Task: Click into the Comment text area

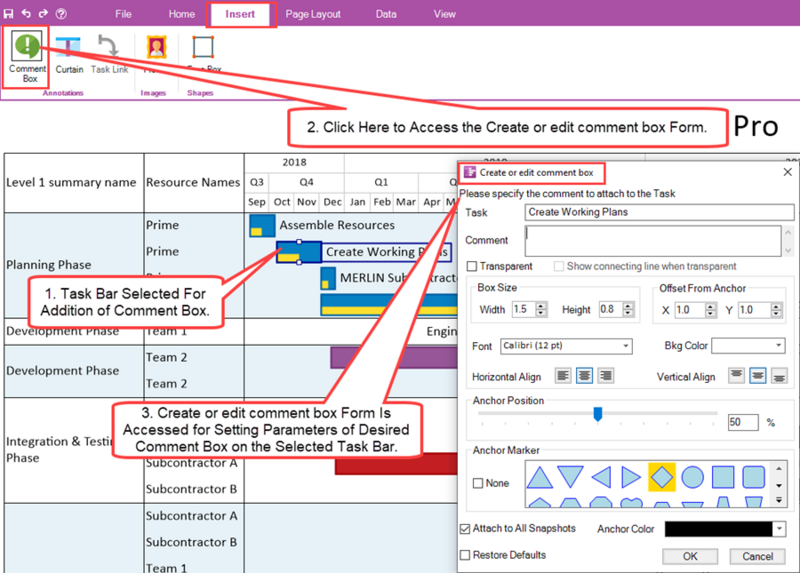Action: click(x=653, y=241)
